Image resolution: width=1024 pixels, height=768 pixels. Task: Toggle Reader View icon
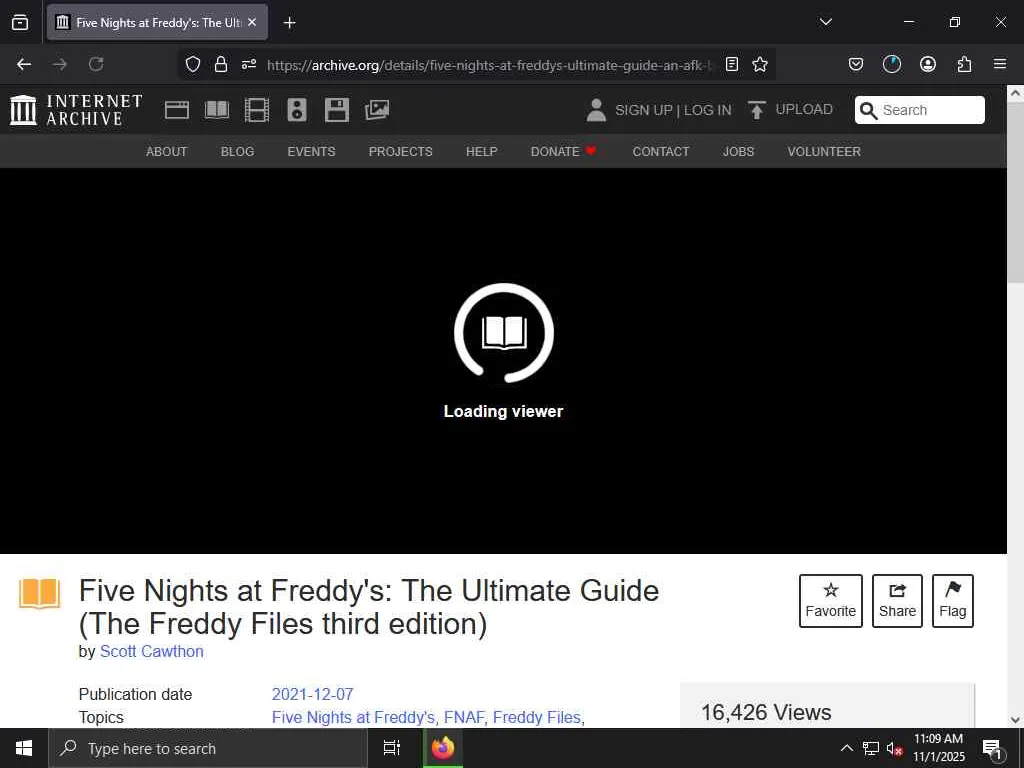pyautogui.click(x=732, y=64)
